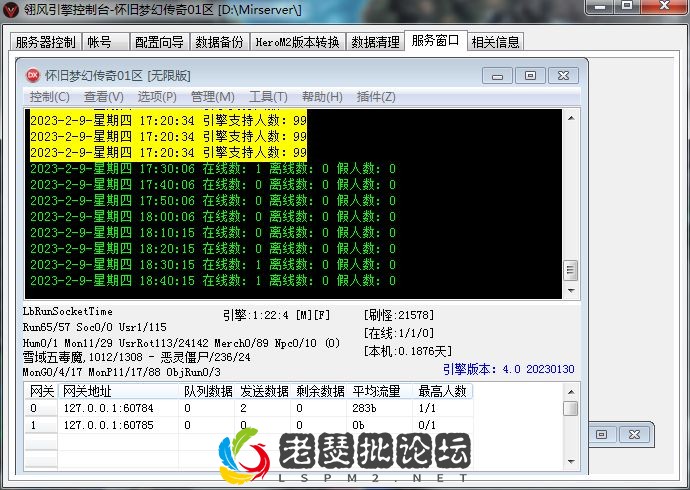Click the DX icon of 怀旧梦幻传奇01区 window

[33, 75]
